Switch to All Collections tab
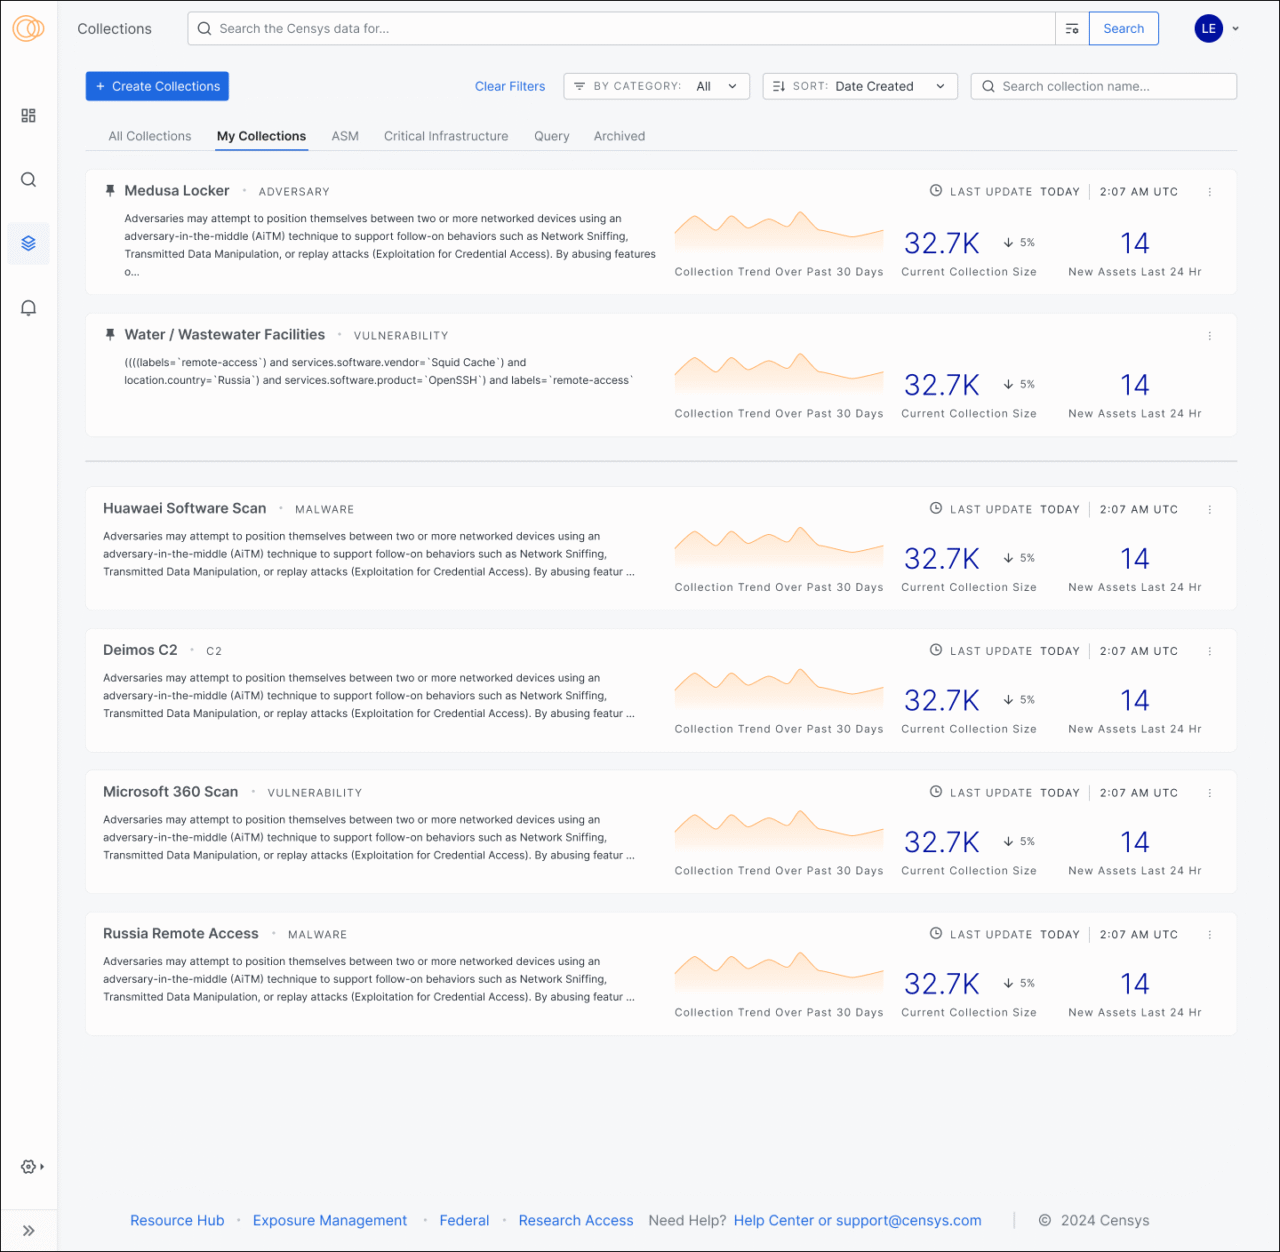Viewport: 1280px width, 1252px height. click(150, 136)
